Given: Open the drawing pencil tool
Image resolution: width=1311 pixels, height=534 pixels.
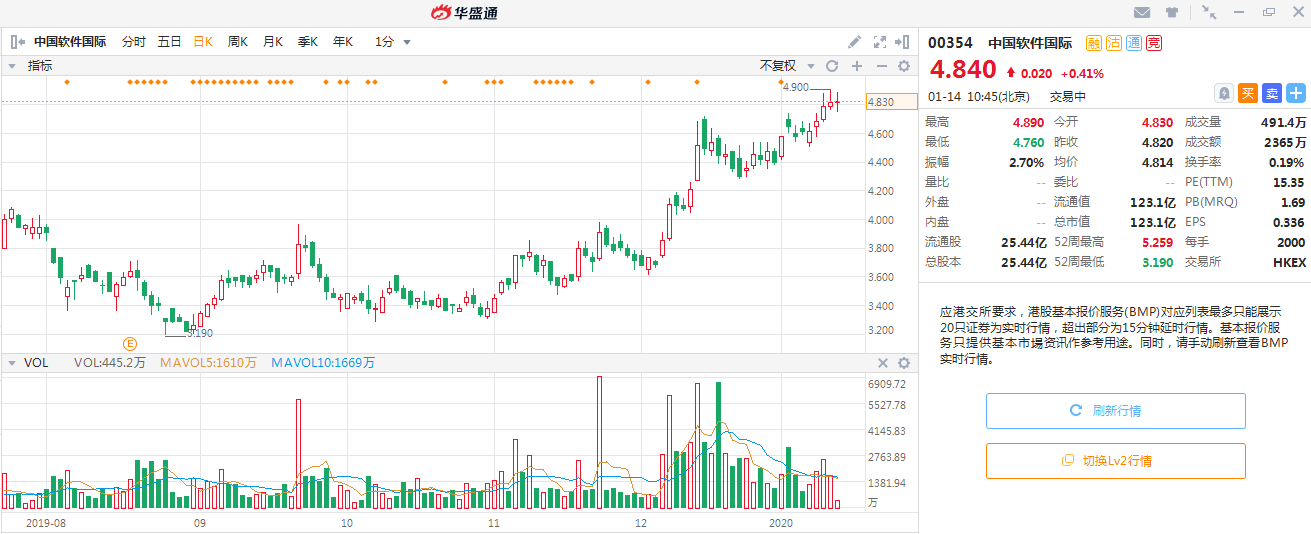Looking at the screenshot, I should (854, 42).
